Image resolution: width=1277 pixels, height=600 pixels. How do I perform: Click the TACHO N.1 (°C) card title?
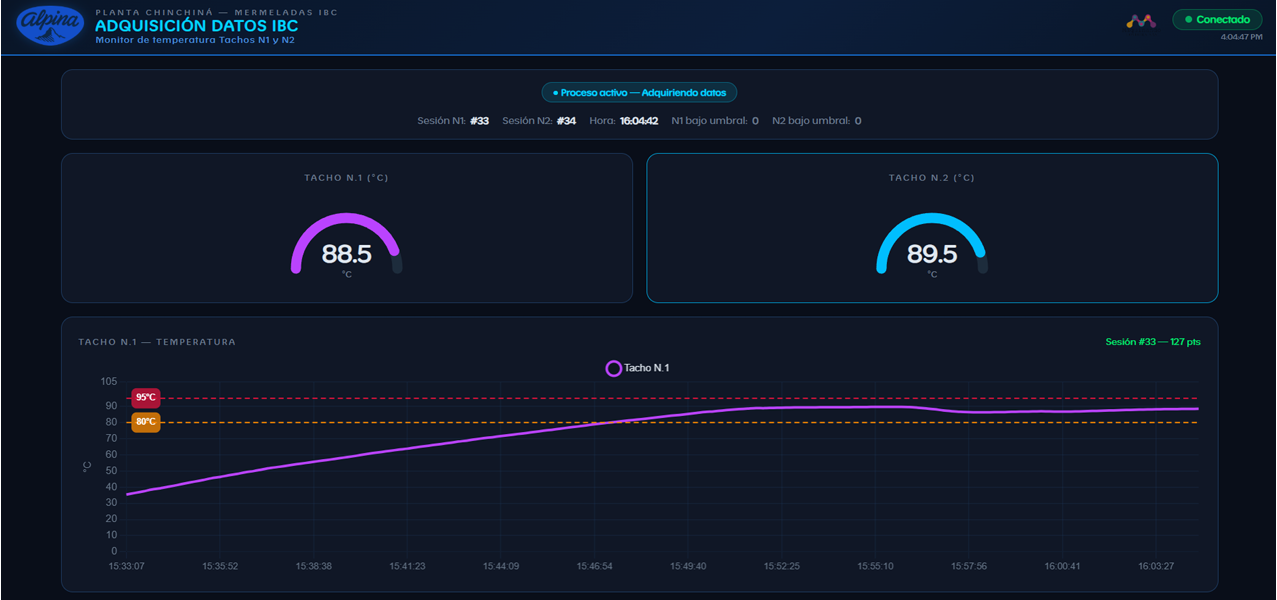[346, 178]
